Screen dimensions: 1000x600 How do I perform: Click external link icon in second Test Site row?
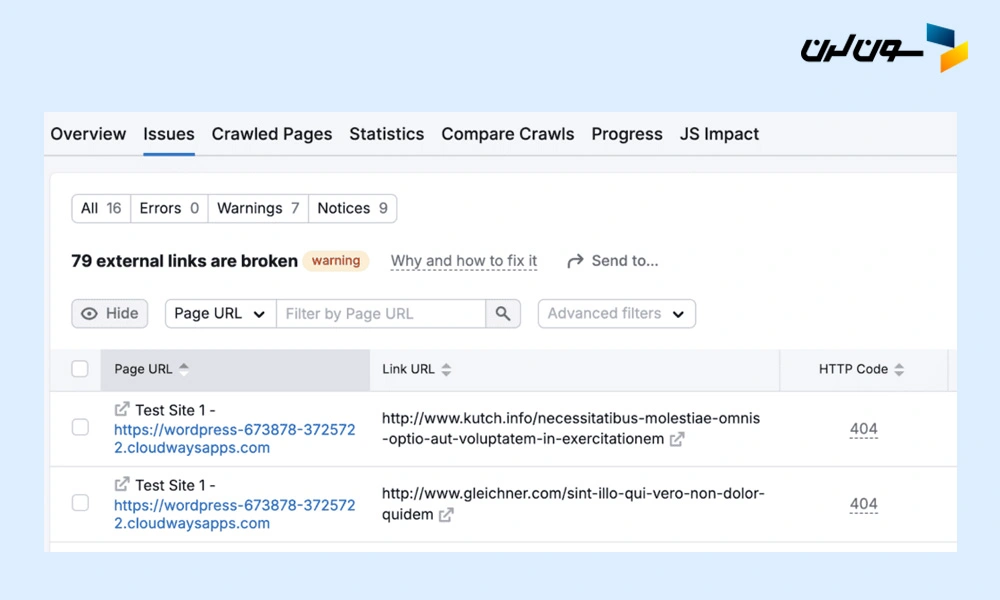point(122,485)
